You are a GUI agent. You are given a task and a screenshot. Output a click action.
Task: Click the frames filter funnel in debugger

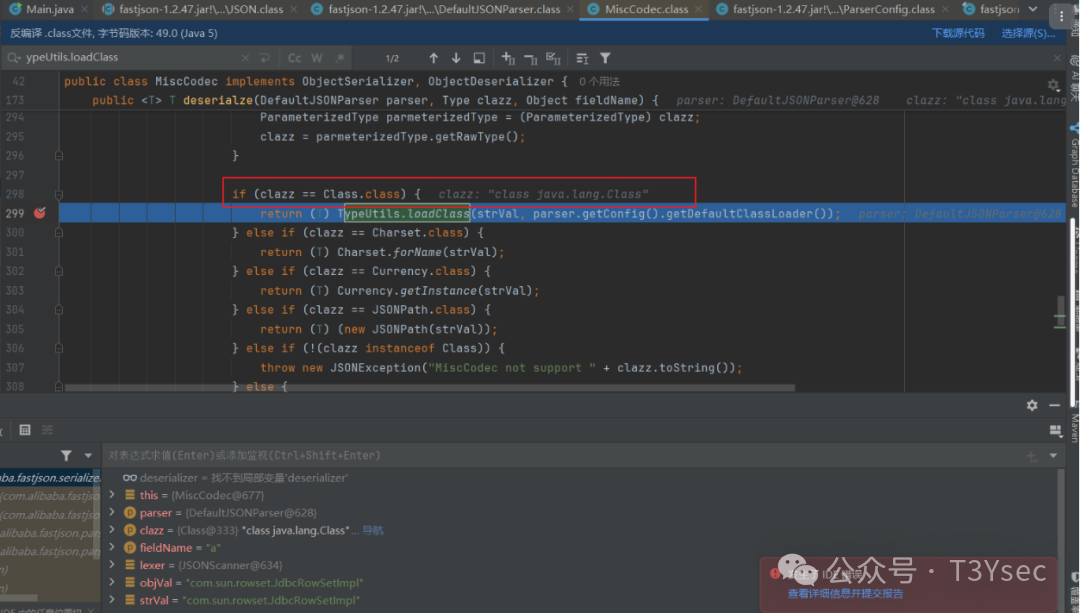(66, 455)
